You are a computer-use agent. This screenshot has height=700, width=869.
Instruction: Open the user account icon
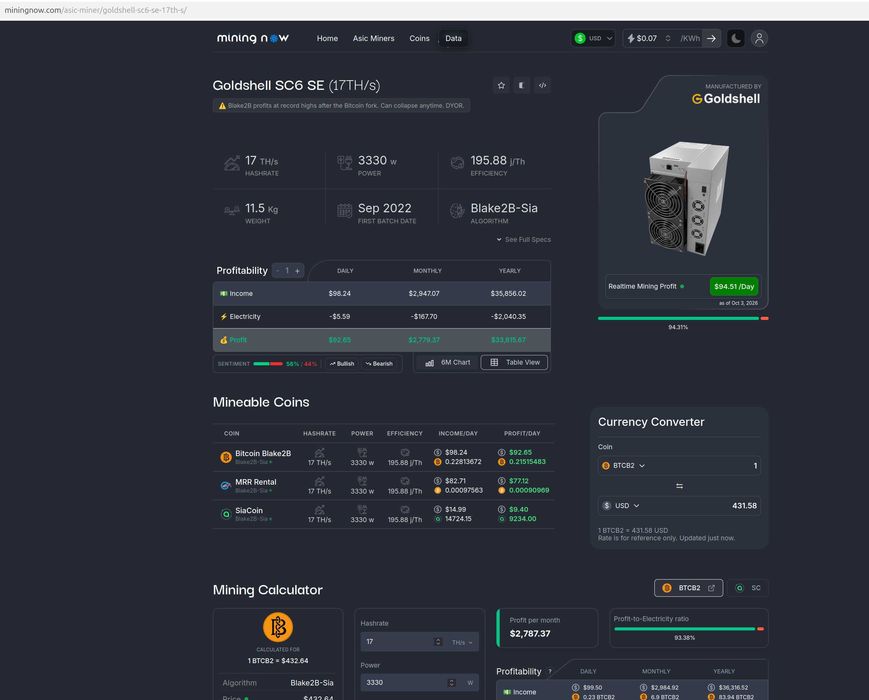pyautogui.click(x=759, y=38)
